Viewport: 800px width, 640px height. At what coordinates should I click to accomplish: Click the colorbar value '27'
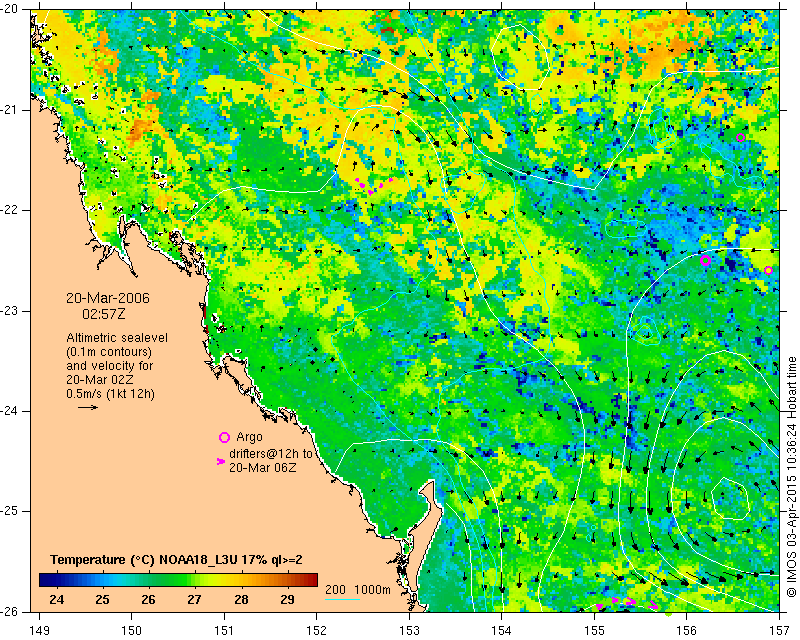pyautogui.click(x=194, y=599)
